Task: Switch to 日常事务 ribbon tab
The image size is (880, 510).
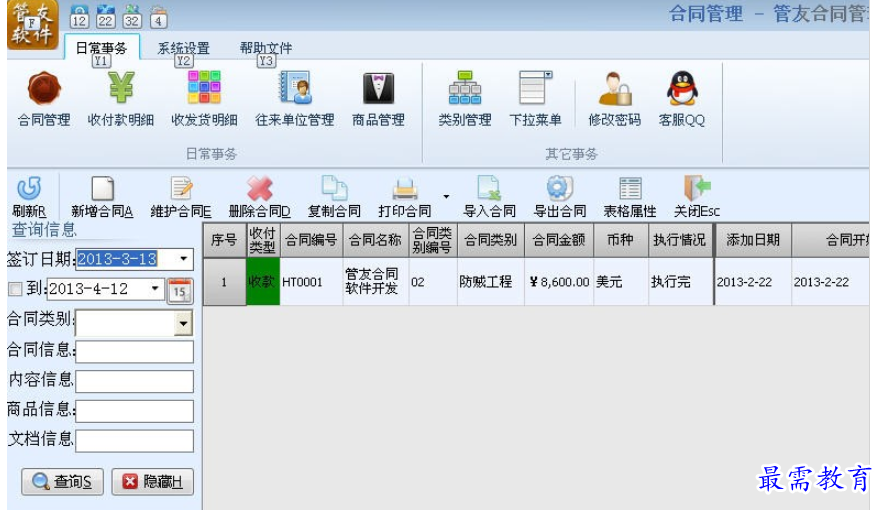Action: coord(102,48)
